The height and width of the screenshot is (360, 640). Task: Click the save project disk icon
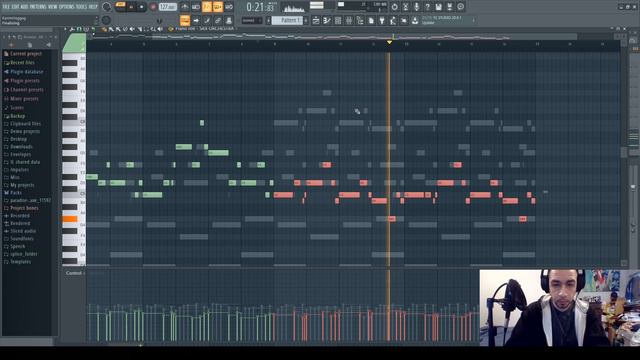point(438,7)
